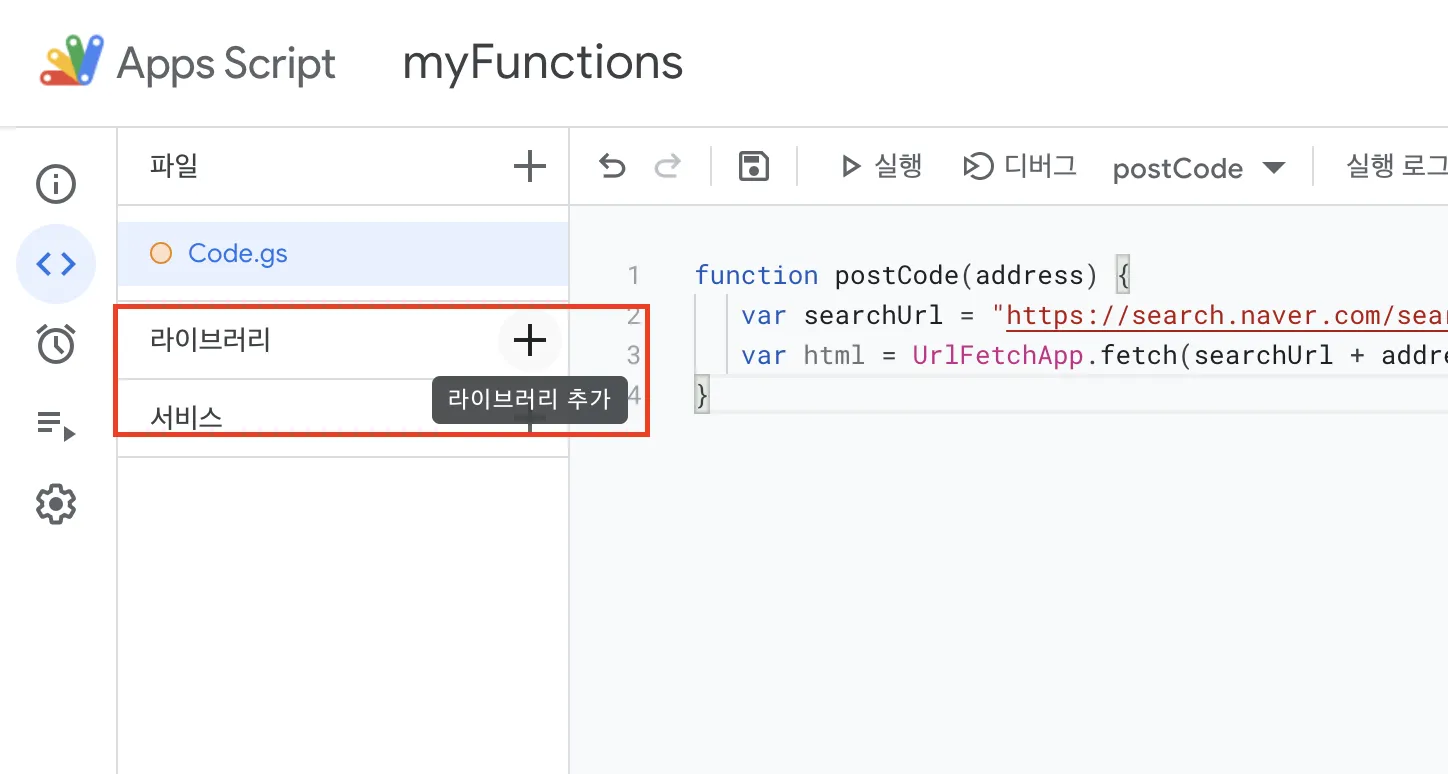Image resolution: width=1448 pixels, height=774 pixels.
Task: Open the postCode function dropdown
Action: coord(1198,168)
